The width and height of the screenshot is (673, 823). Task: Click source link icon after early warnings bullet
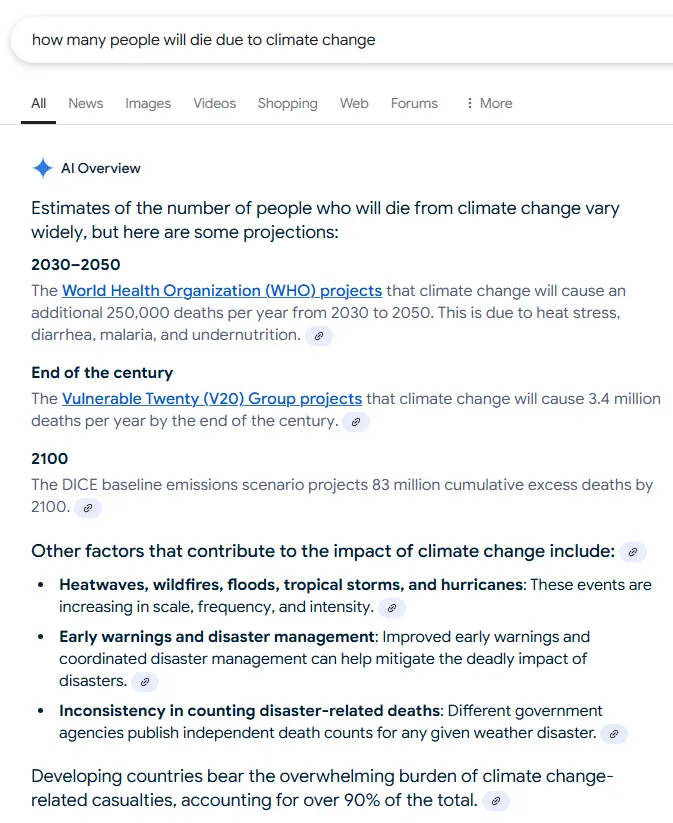145,682
